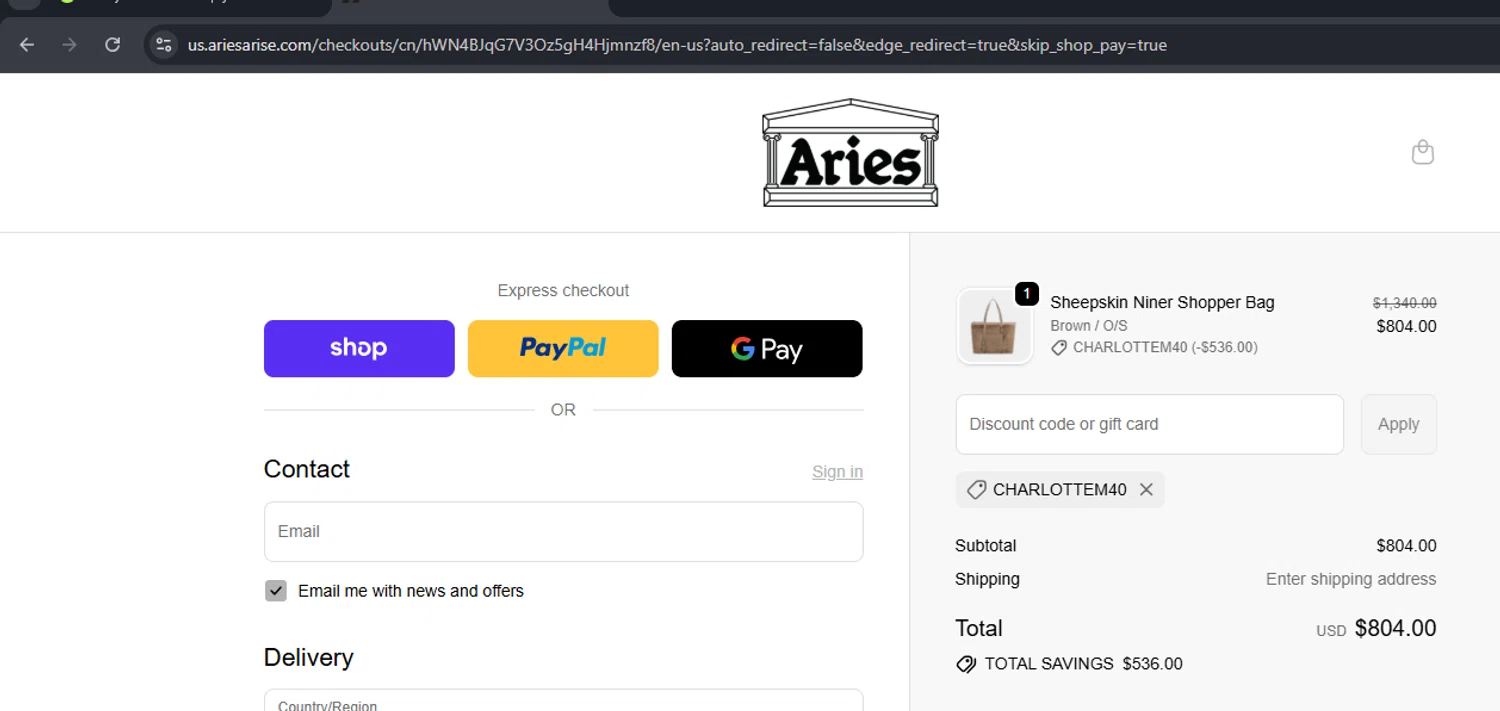This screenshot has height=711, width=1500.
Task: Click the Sign in link
Action: pyautogui.click(x=837, y=472)
